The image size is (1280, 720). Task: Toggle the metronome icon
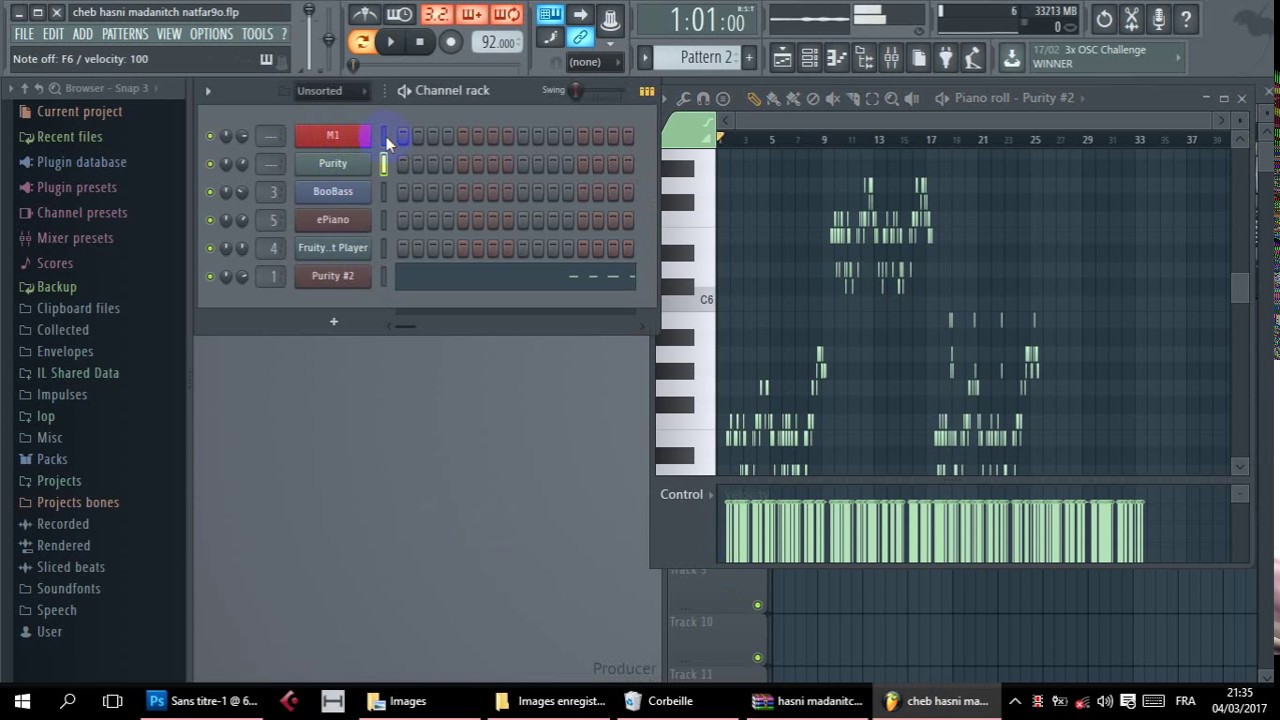click(365, 14)
